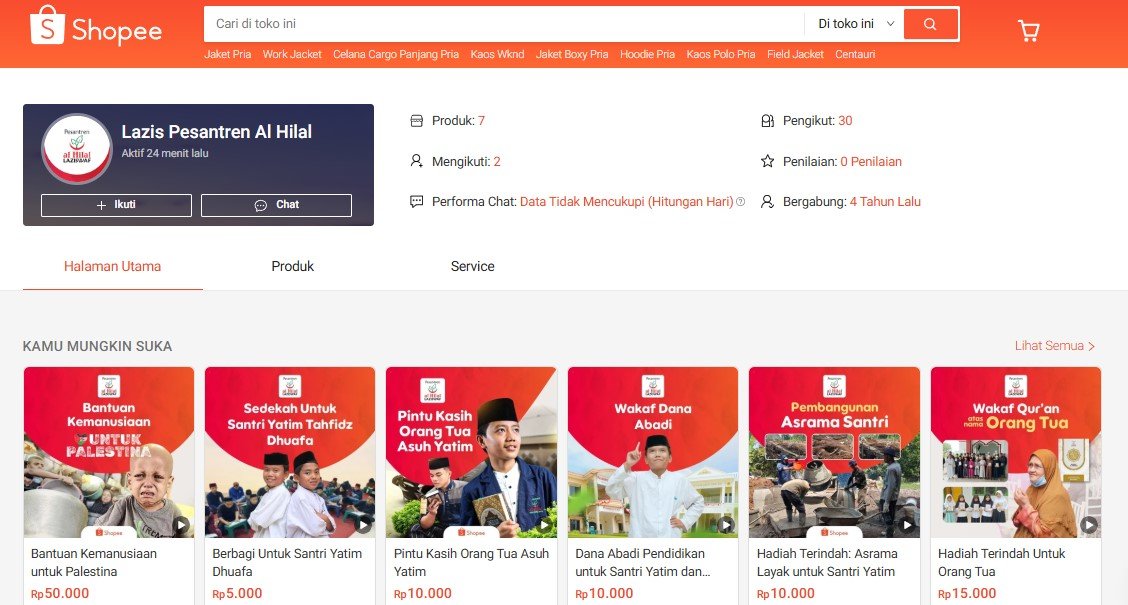Click the Shopee logo
The width and height of the screenshot is (1128, 605).
click(96, 26)
